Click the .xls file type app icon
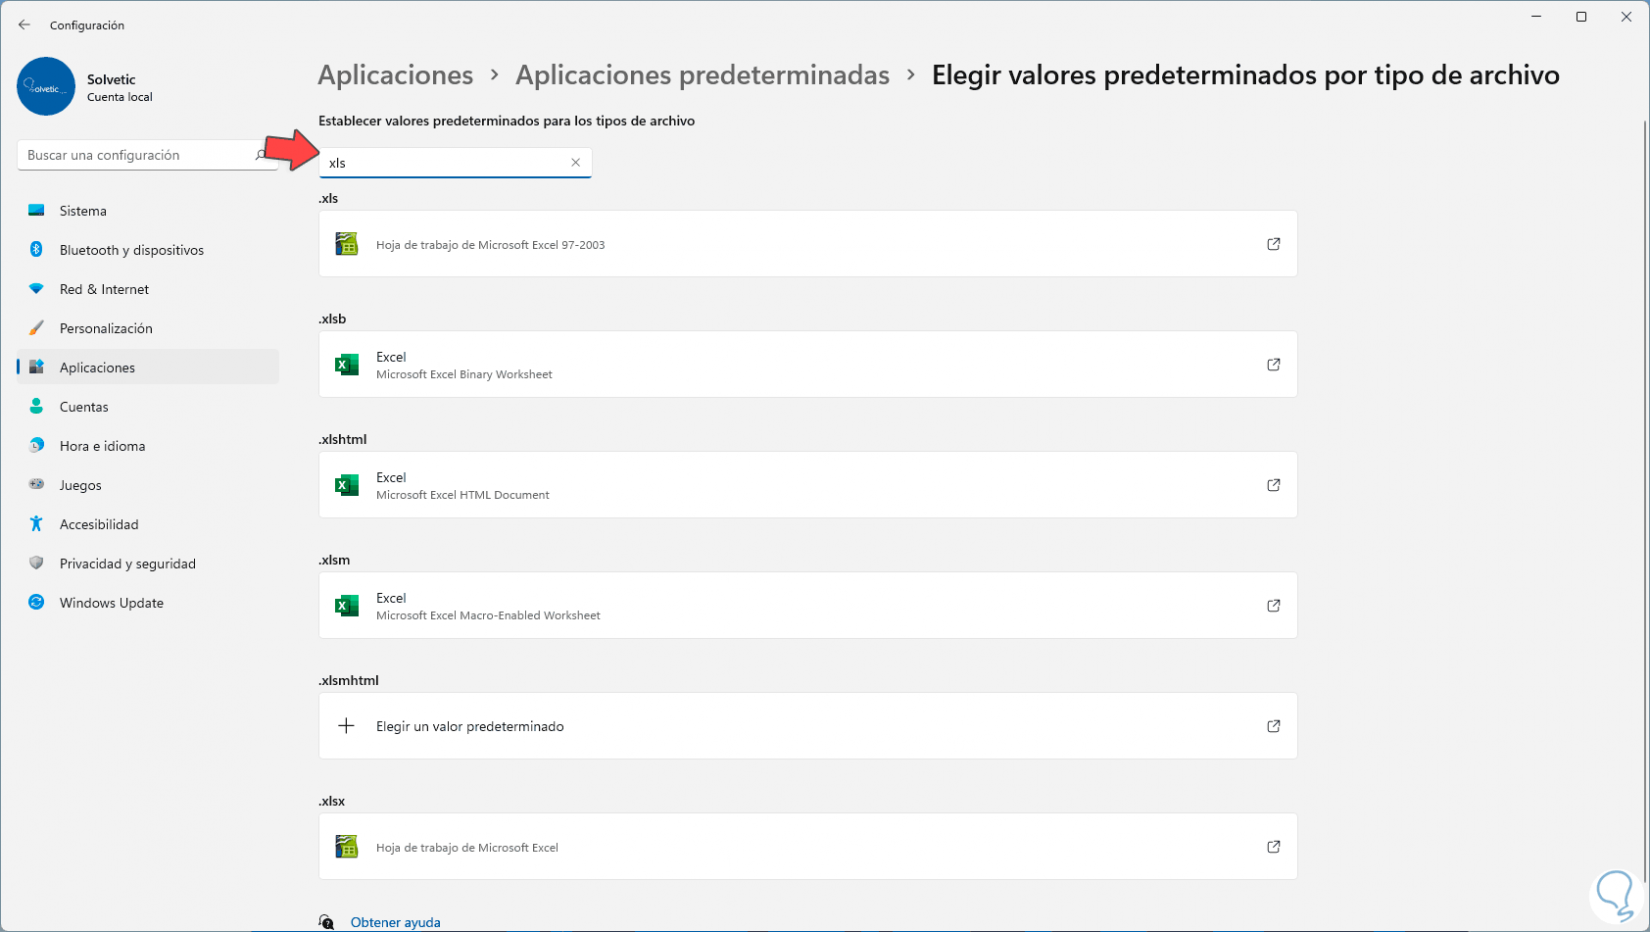The height and width of the screenshot is (932, 1650). [x=347, y=244]
